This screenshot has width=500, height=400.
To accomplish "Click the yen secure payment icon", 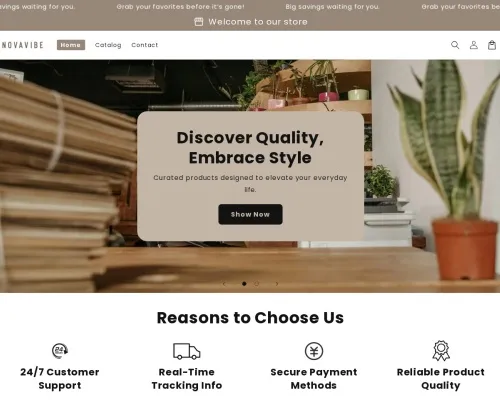I will (x=314, y=351).
